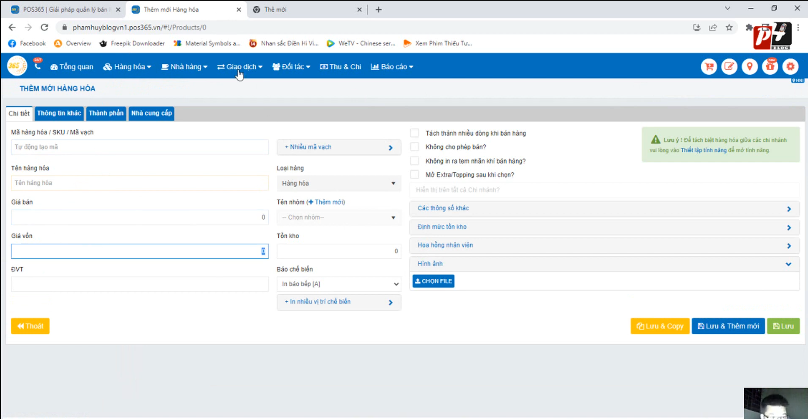
Task: Open the settings gear icon
Action: click(x=790, y=66)
